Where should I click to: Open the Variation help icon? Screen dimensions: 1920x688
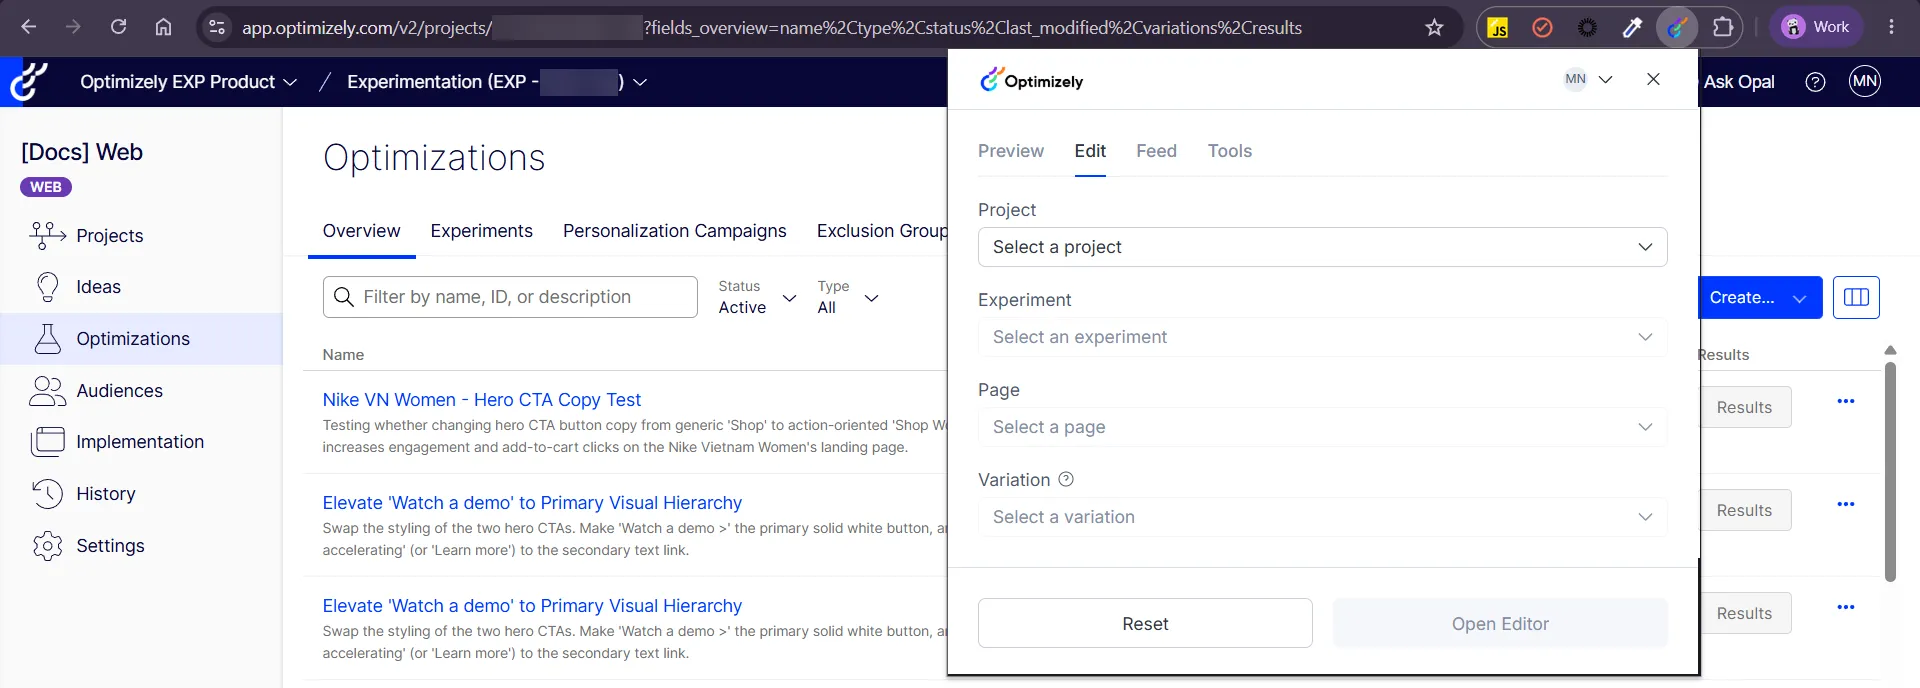click(1066, 479)
